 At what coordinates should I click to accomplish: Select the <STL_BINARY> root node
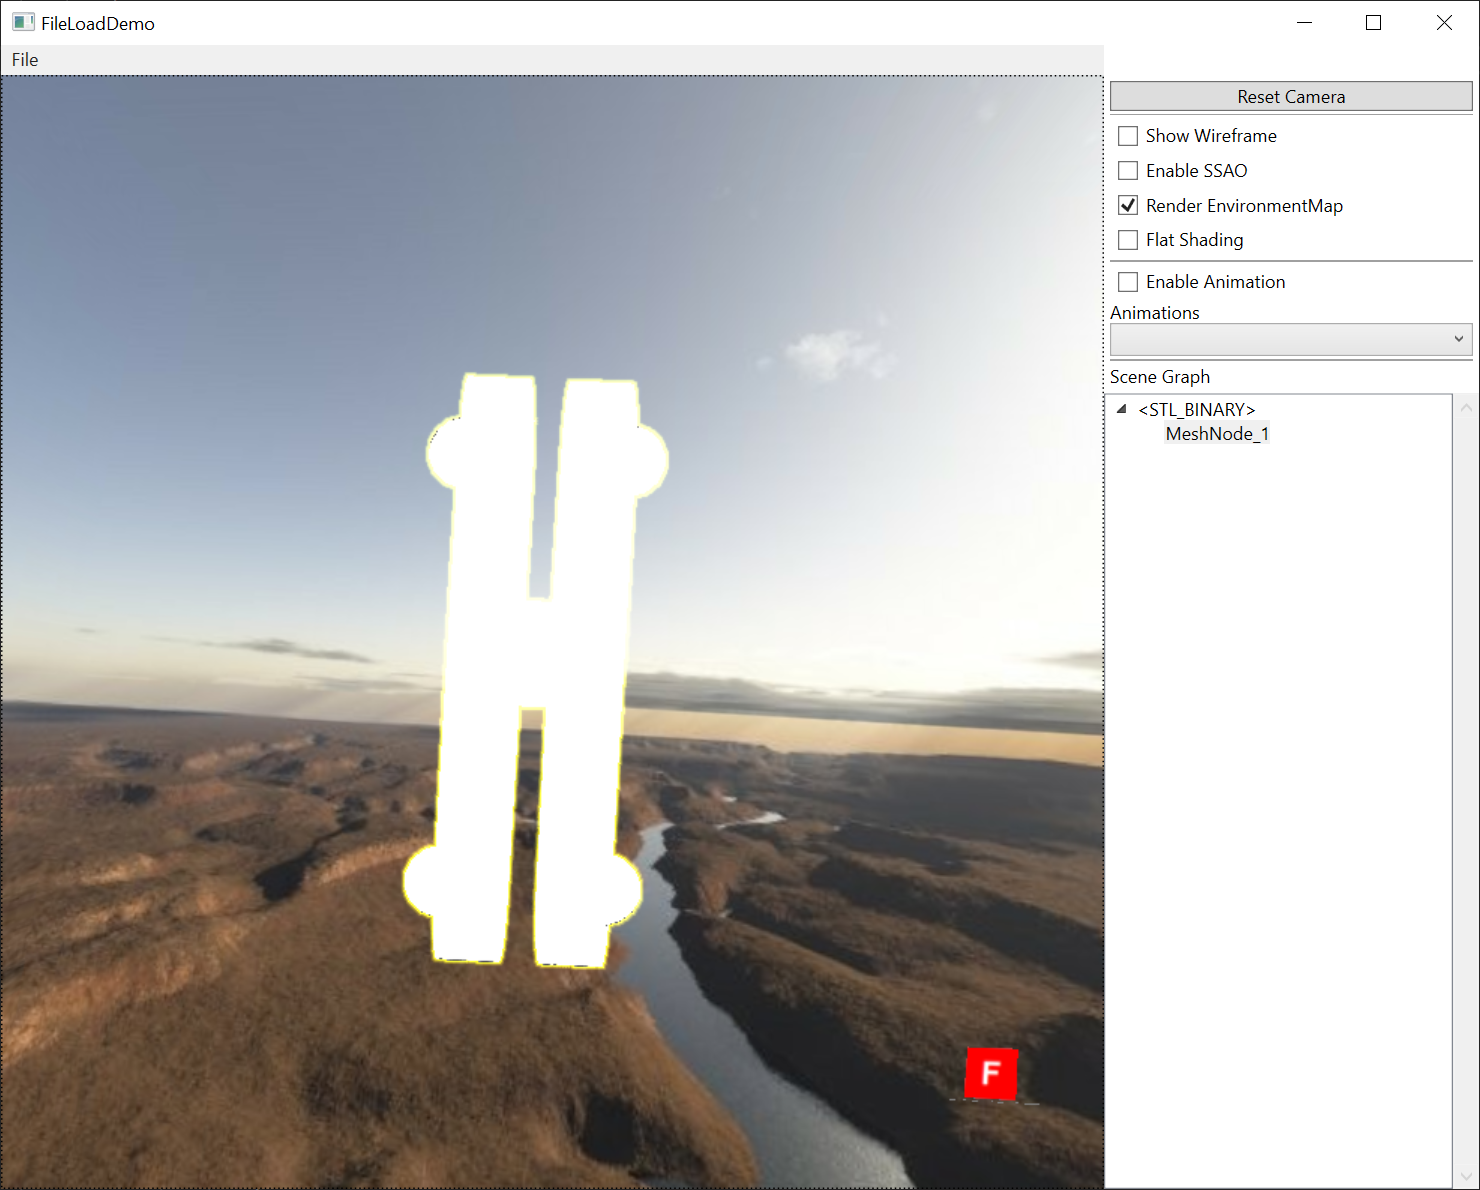point(1196,409)
